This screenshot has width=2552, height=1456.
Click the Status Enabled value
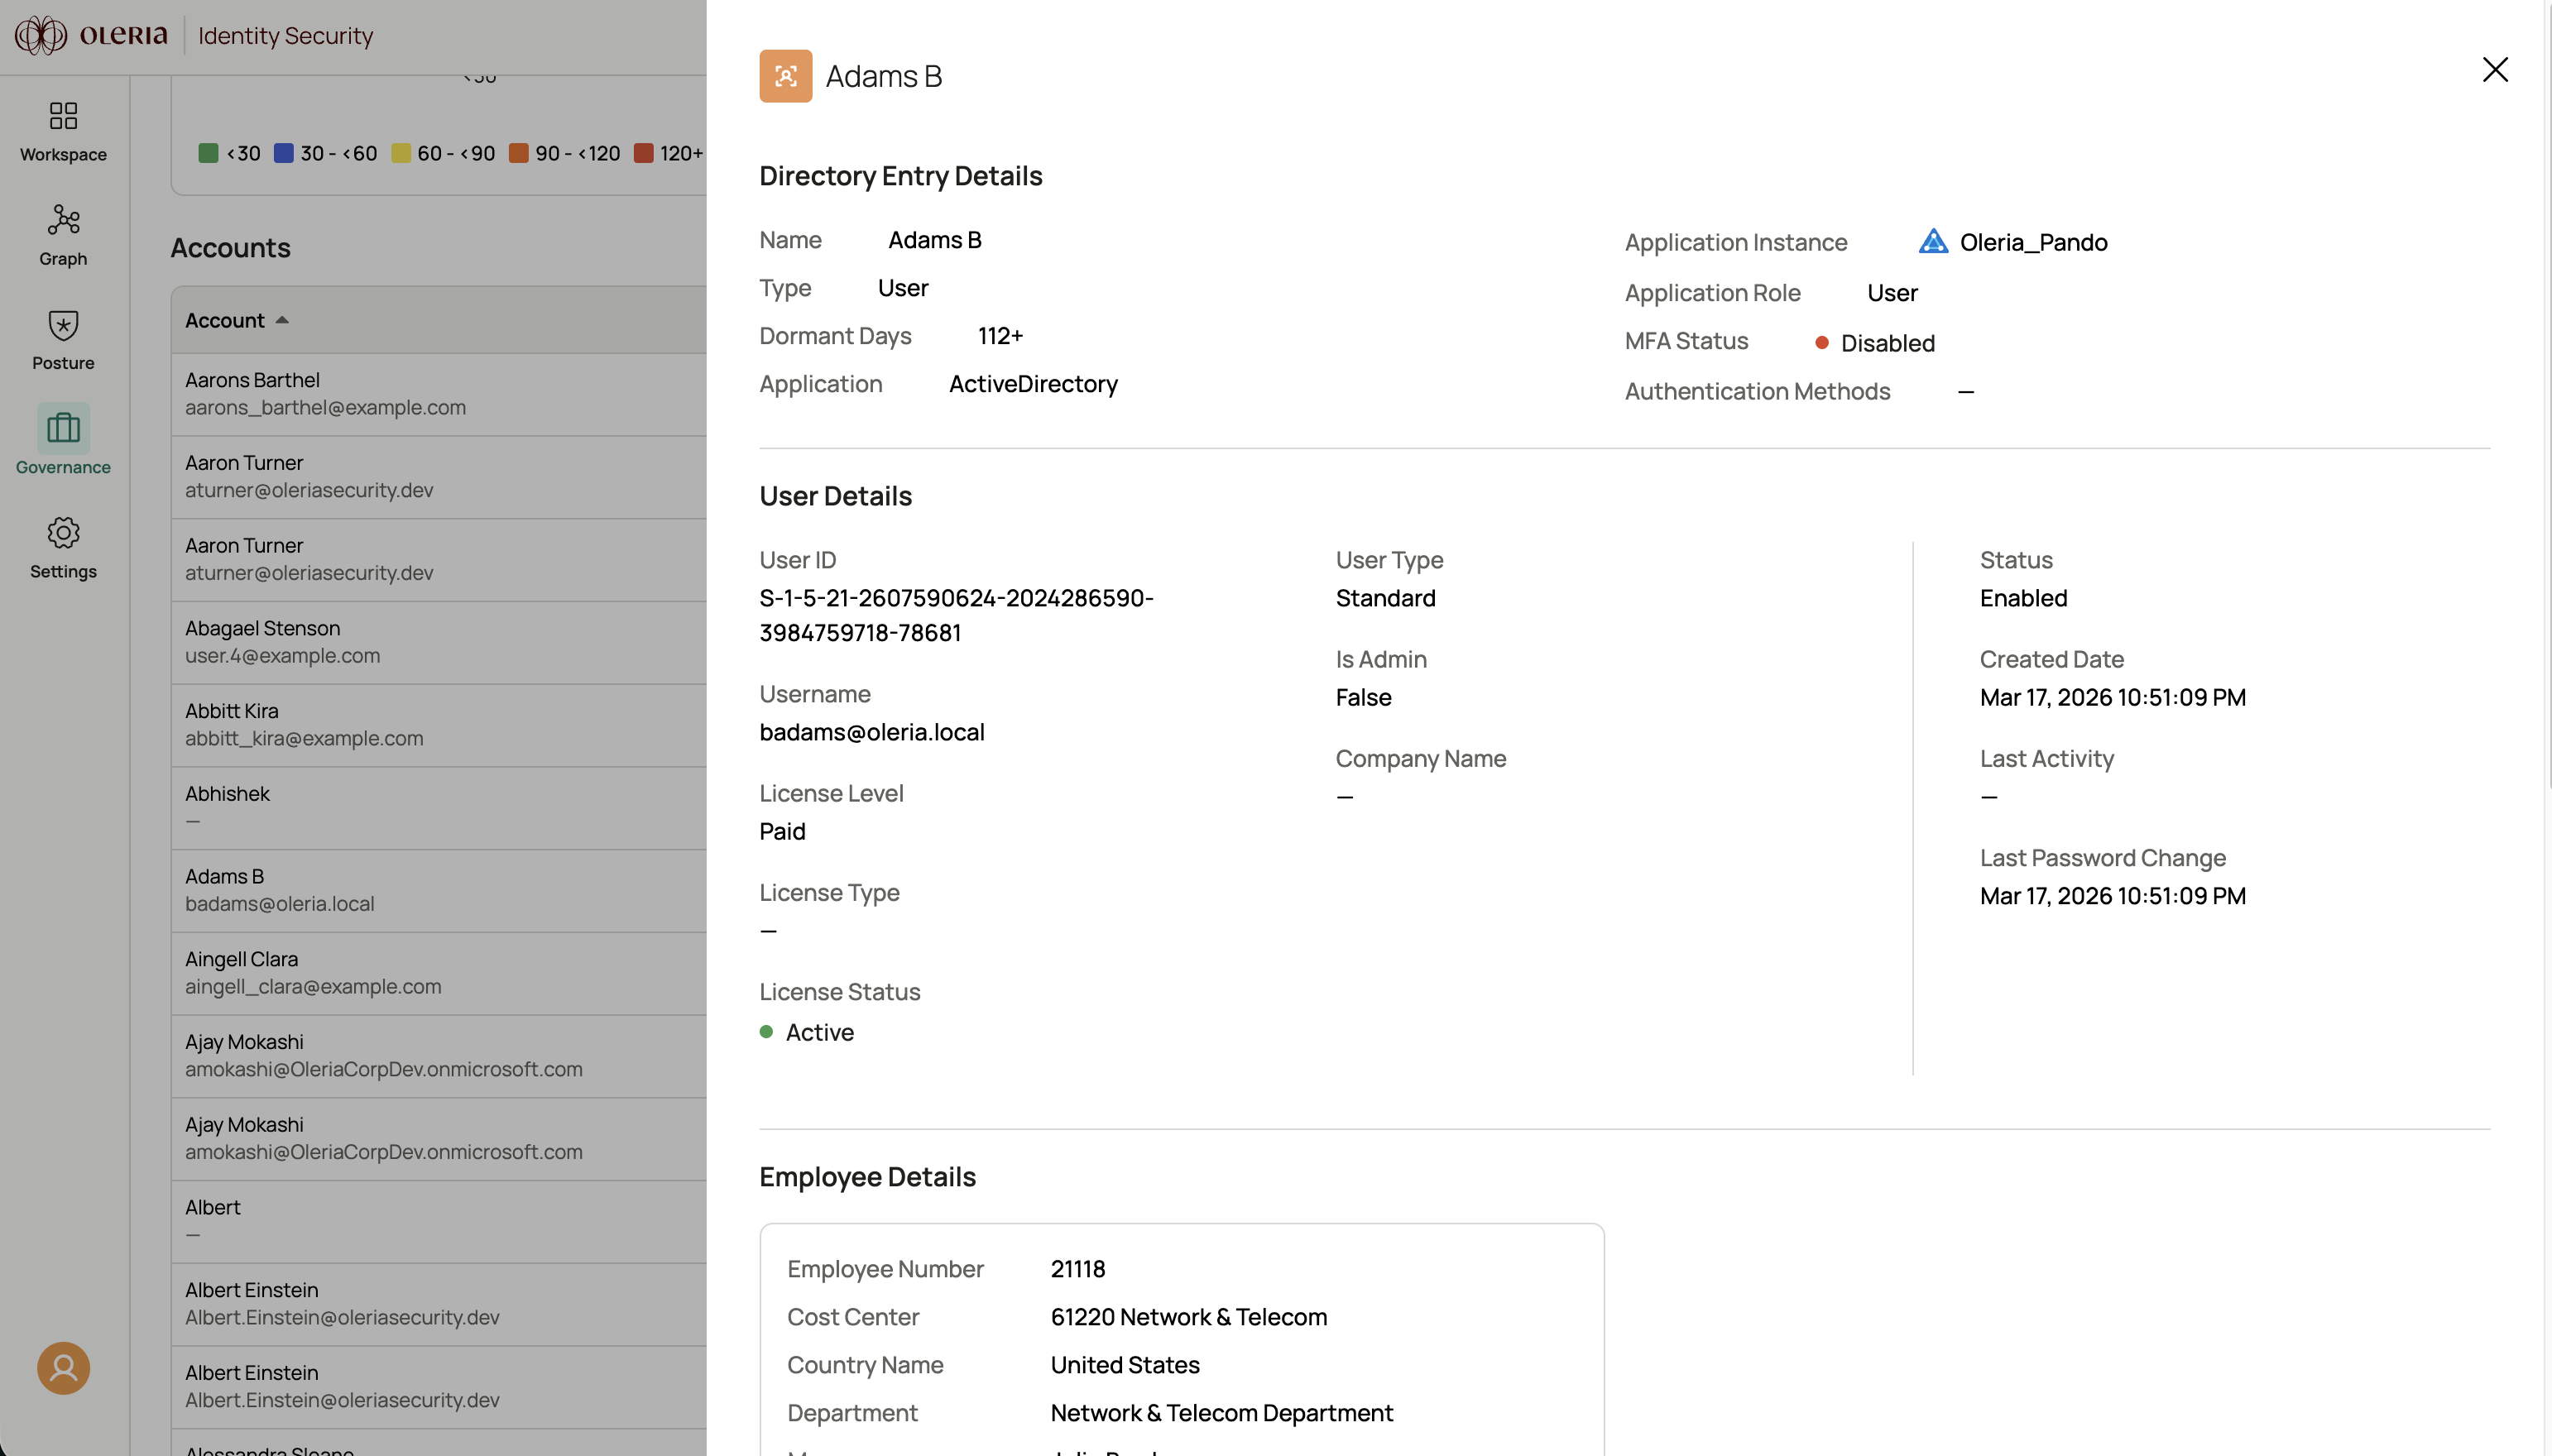(2023, 598)
